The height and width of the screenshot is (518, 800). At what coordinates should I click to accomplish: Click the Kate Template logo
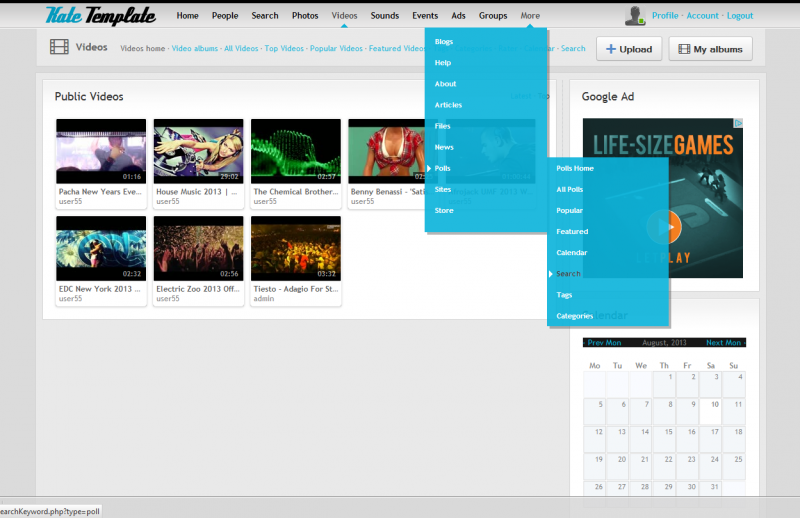[x=101, y=15]
